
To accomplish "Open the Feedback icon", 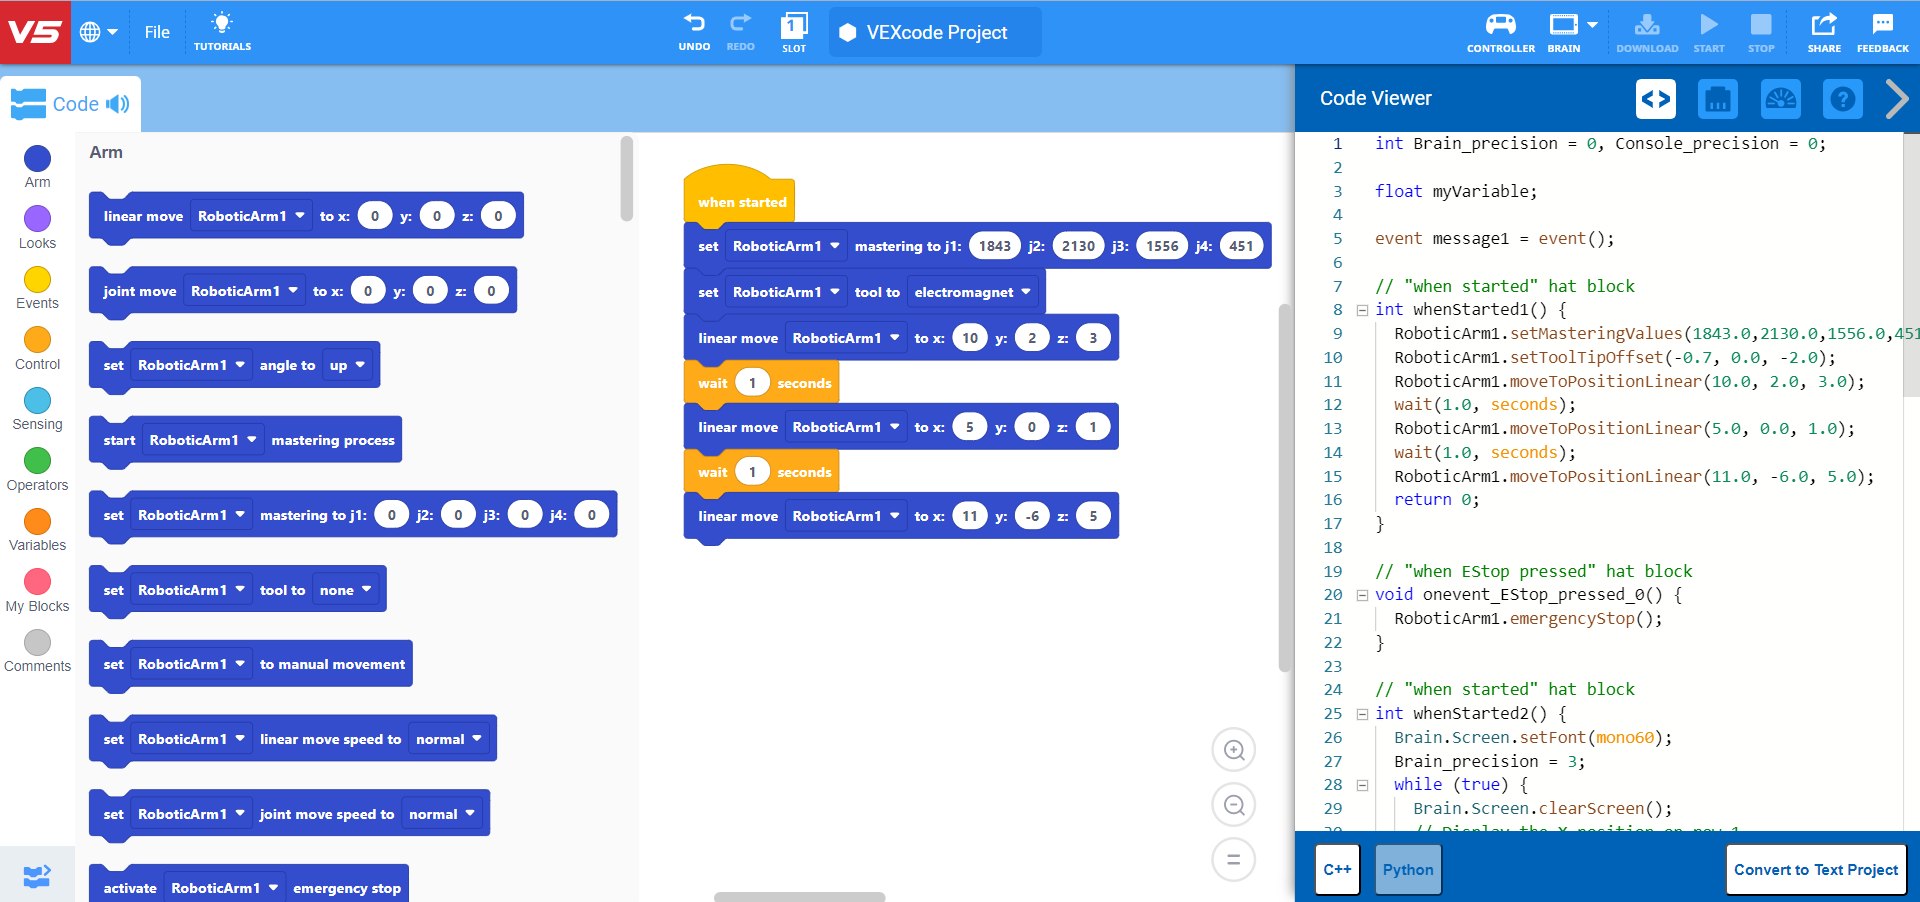I will tap(1882, 32).
